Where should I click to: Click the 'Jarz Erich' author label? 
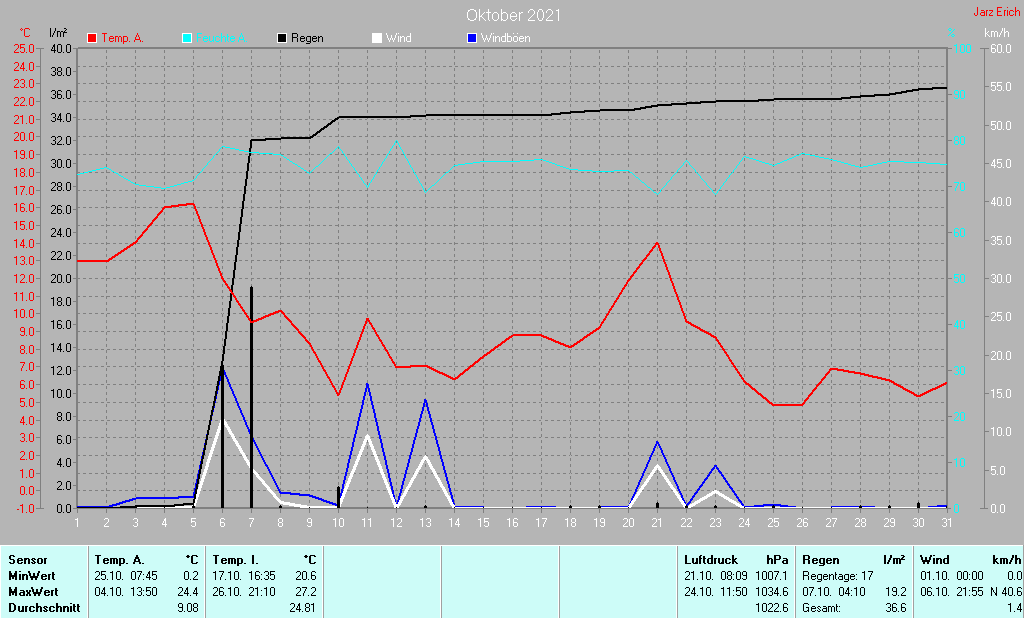pyautogui.click(x=996, y=12)
